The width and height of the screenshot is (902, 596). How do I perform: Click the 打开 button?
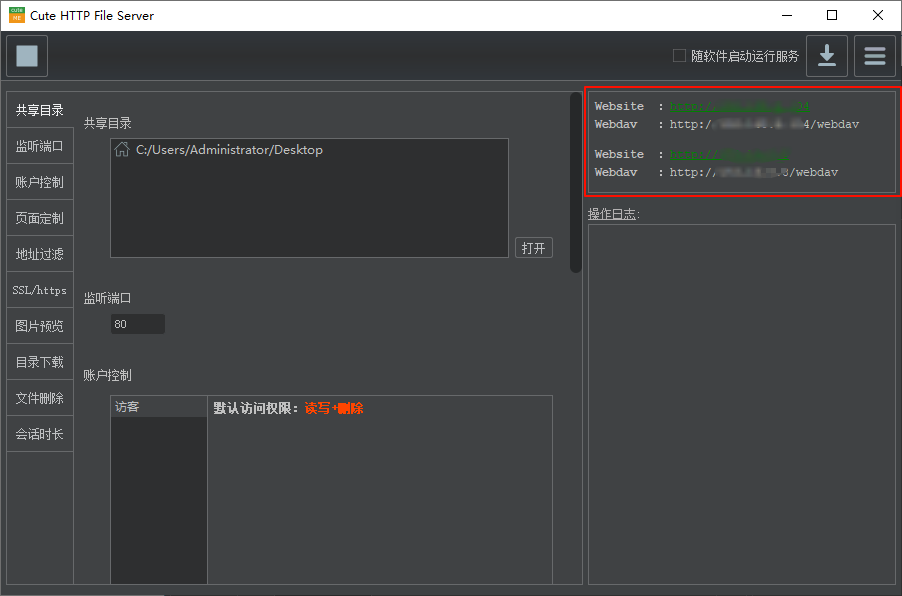click(533, 248)
